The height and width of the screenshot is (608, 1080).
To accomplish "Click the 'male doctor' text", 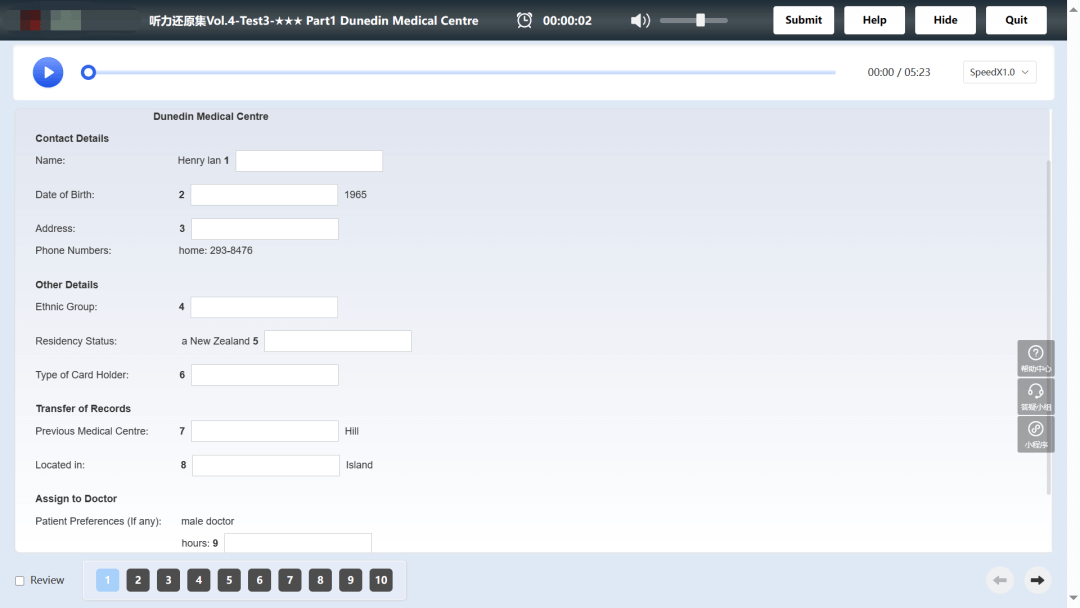I will [208, 521].
